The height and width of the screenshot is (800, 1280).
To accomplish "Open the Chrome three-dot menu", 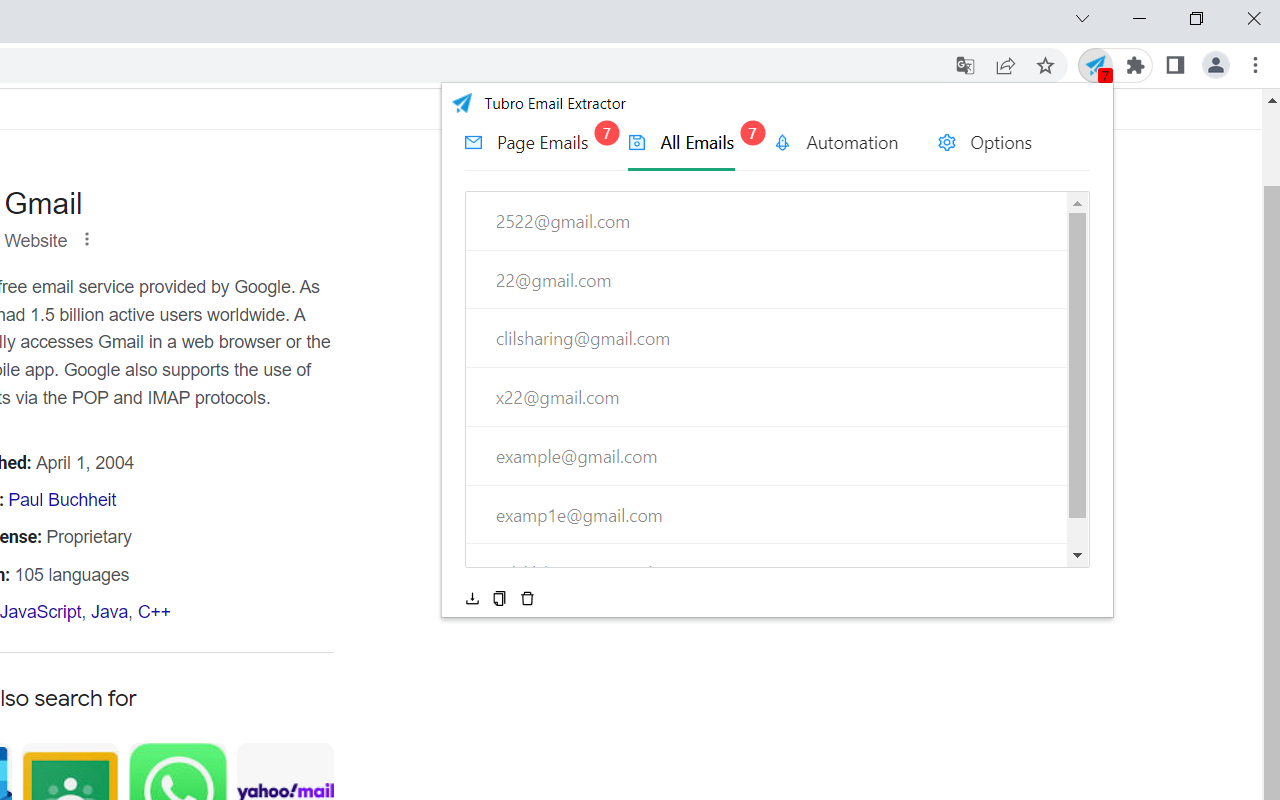I will (1255, 66).
